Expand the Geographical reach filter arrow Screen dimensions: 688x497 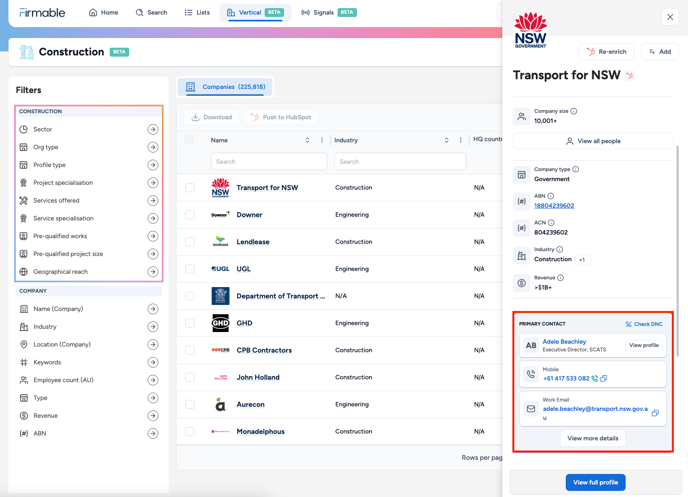point(153,272)
